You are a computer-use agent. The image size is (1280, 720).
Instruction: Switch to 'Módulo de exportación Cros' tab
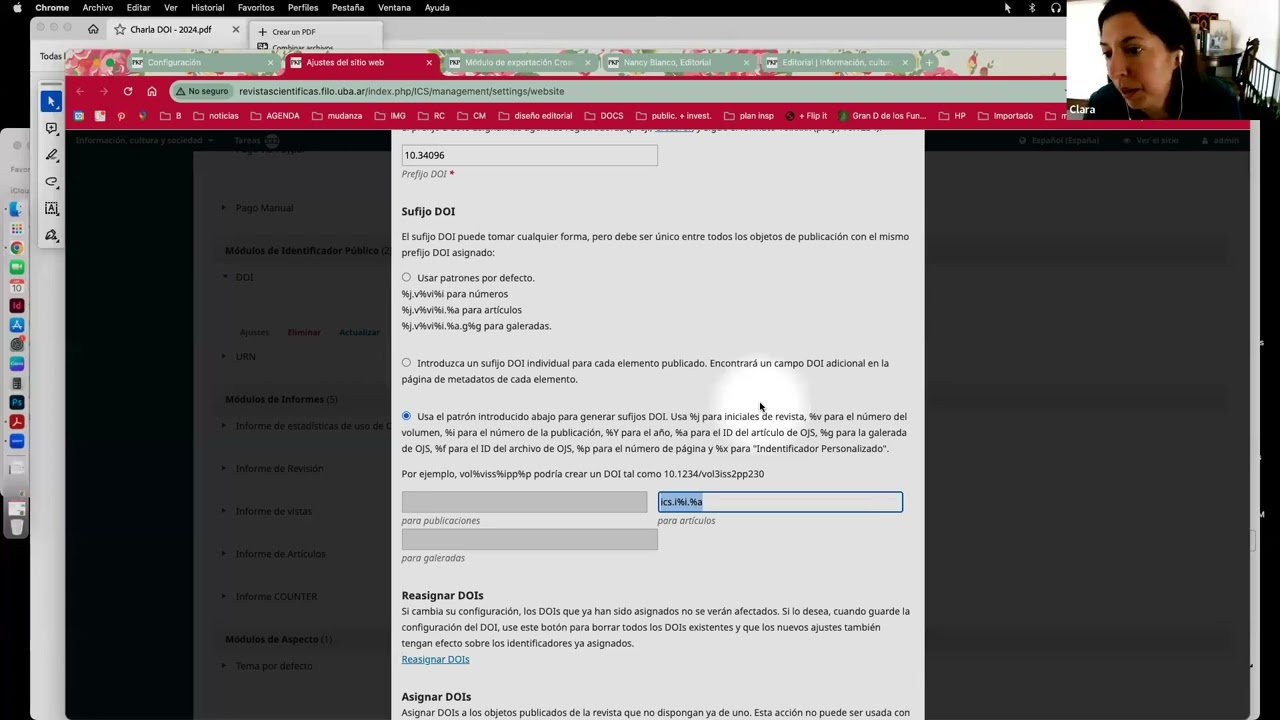[x=519, y=62]
